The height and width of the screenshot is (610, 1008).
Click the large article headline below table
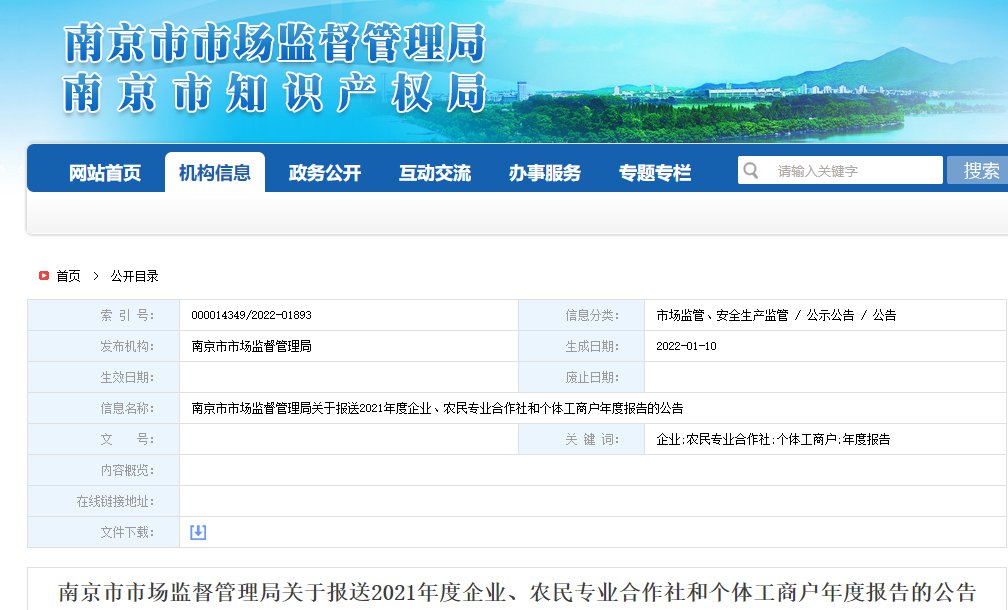[x=517, y=592]
